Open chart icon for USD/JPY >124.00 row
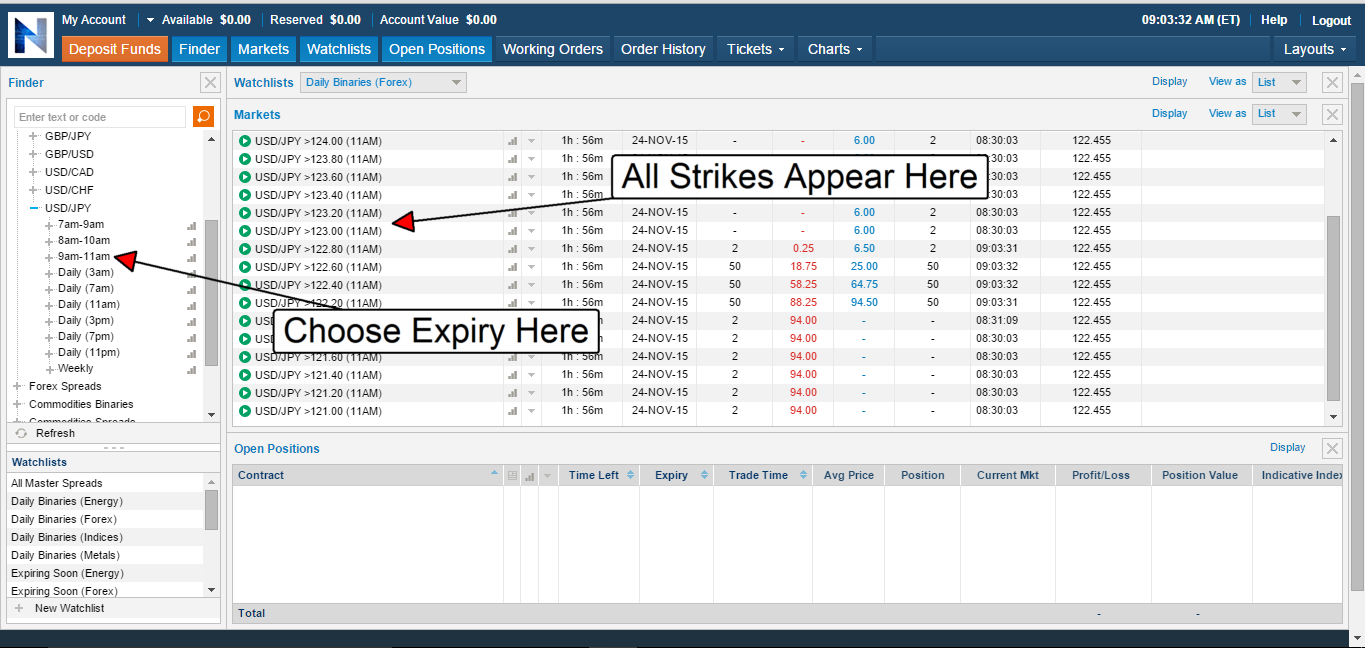The width and height of the screenshot is (1365, 648). point(513,141)
